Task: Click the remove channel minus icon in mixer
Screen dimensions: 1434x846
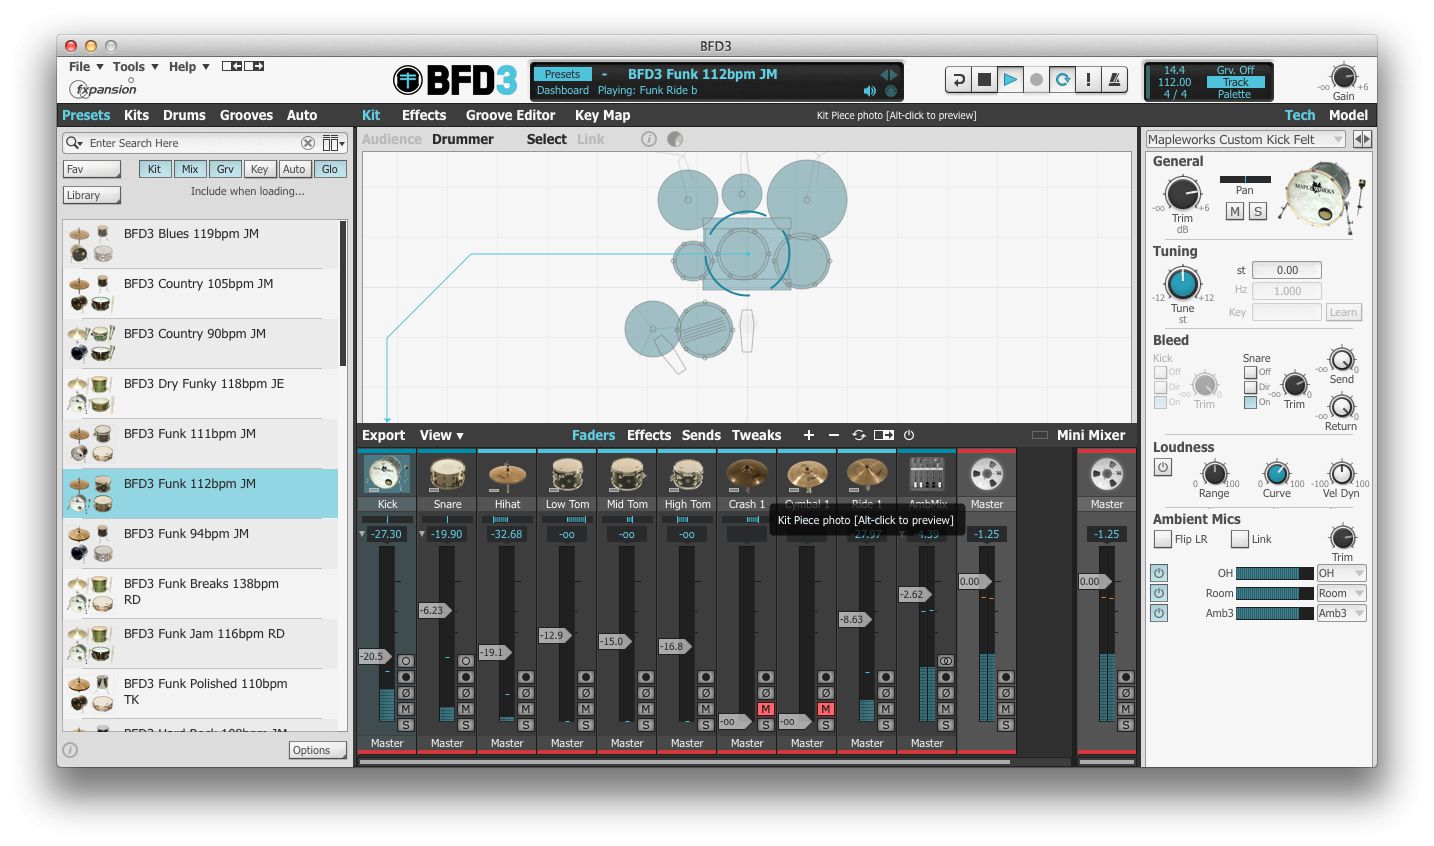Action: pos(833,435)
